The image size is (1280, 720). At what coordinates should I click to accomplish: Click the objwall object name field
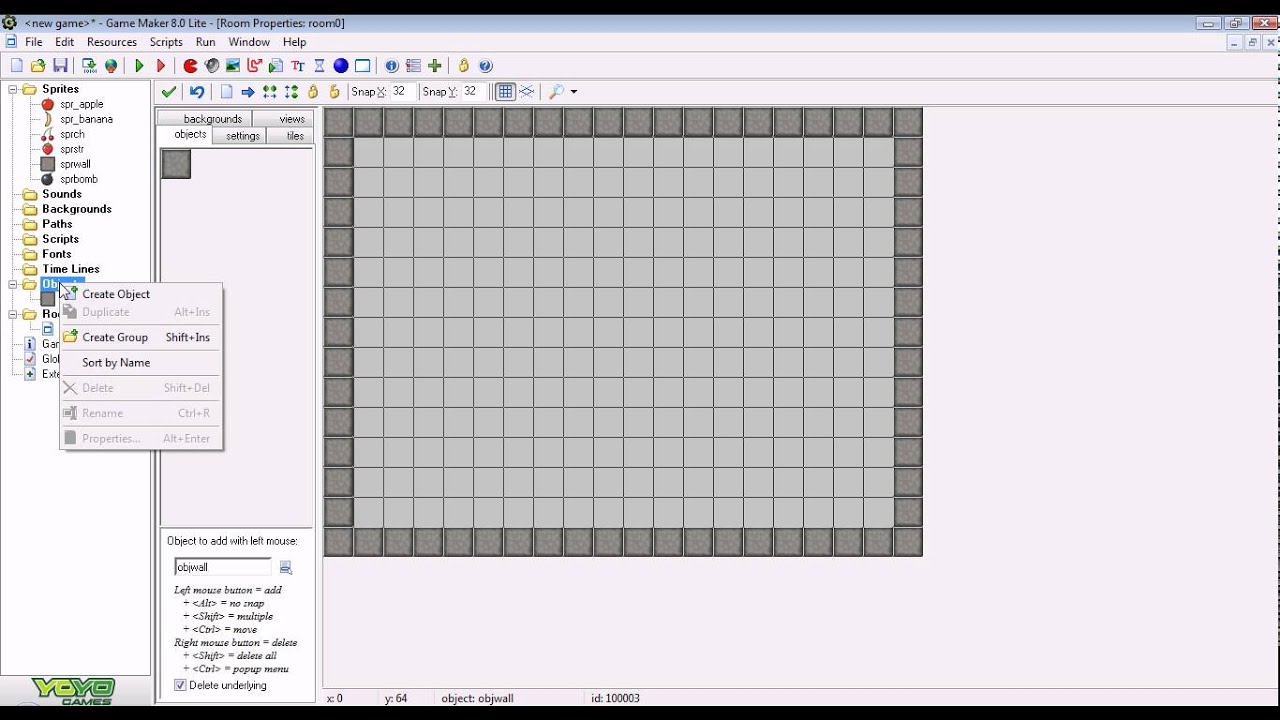coord(222,567)
